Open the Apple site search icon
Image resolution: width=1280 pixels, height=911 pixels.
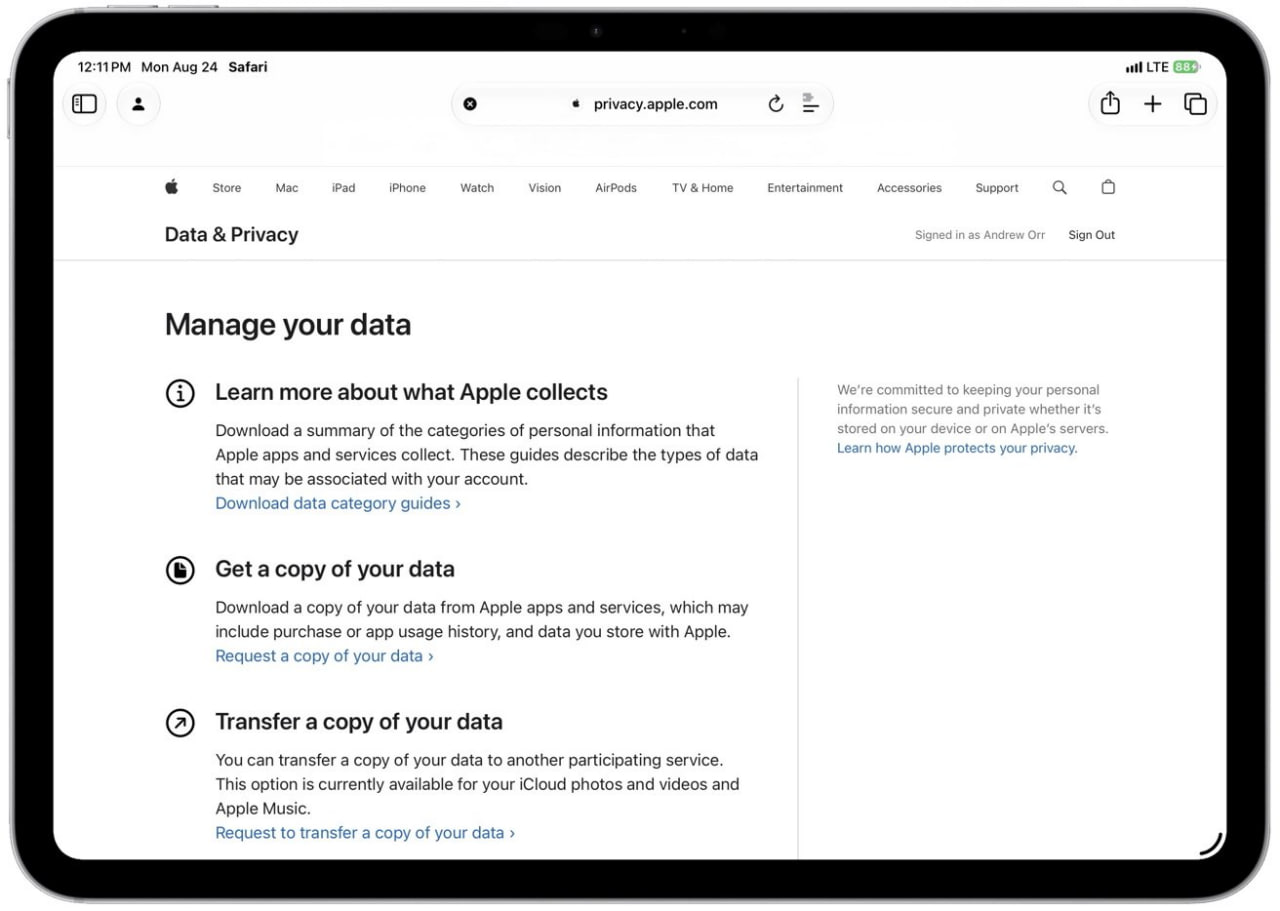click(1060, 187)
